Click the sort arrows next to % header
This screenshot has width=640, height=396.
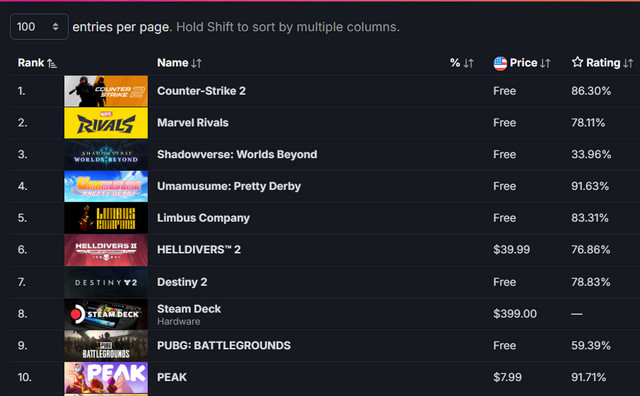(x=469, y=63)
